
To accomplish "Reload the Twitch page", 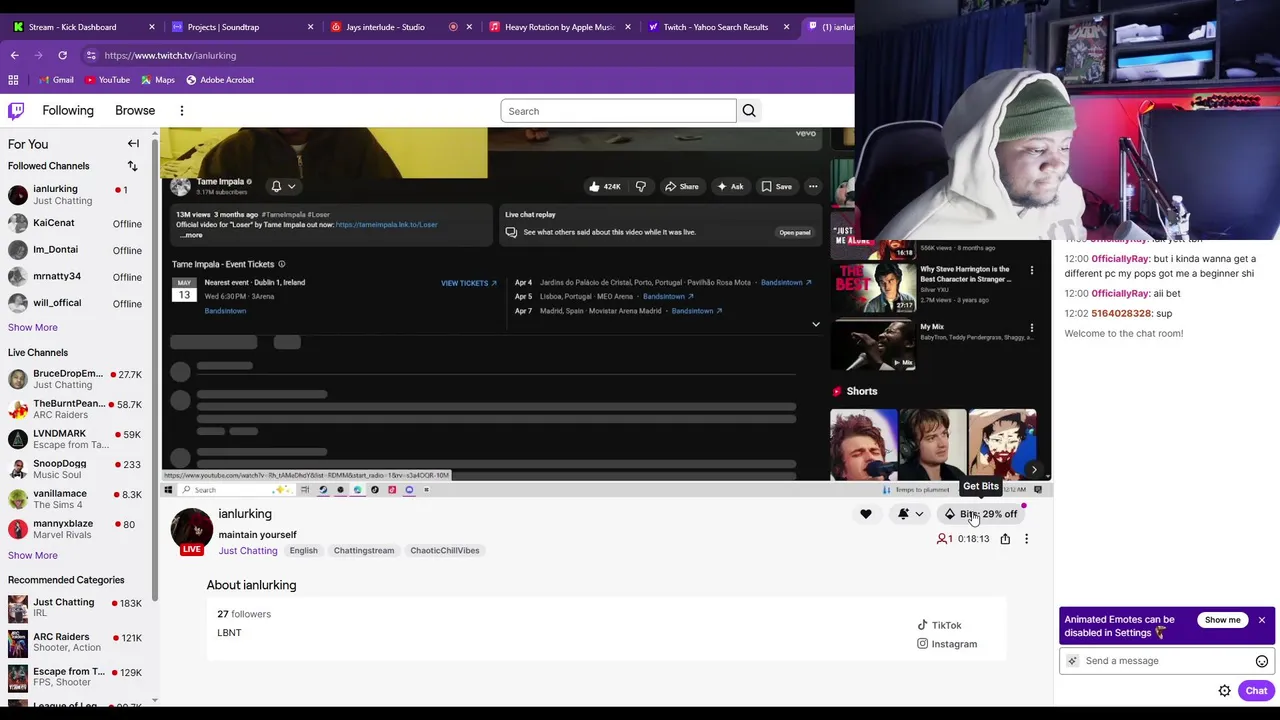I will coord(62,55).
